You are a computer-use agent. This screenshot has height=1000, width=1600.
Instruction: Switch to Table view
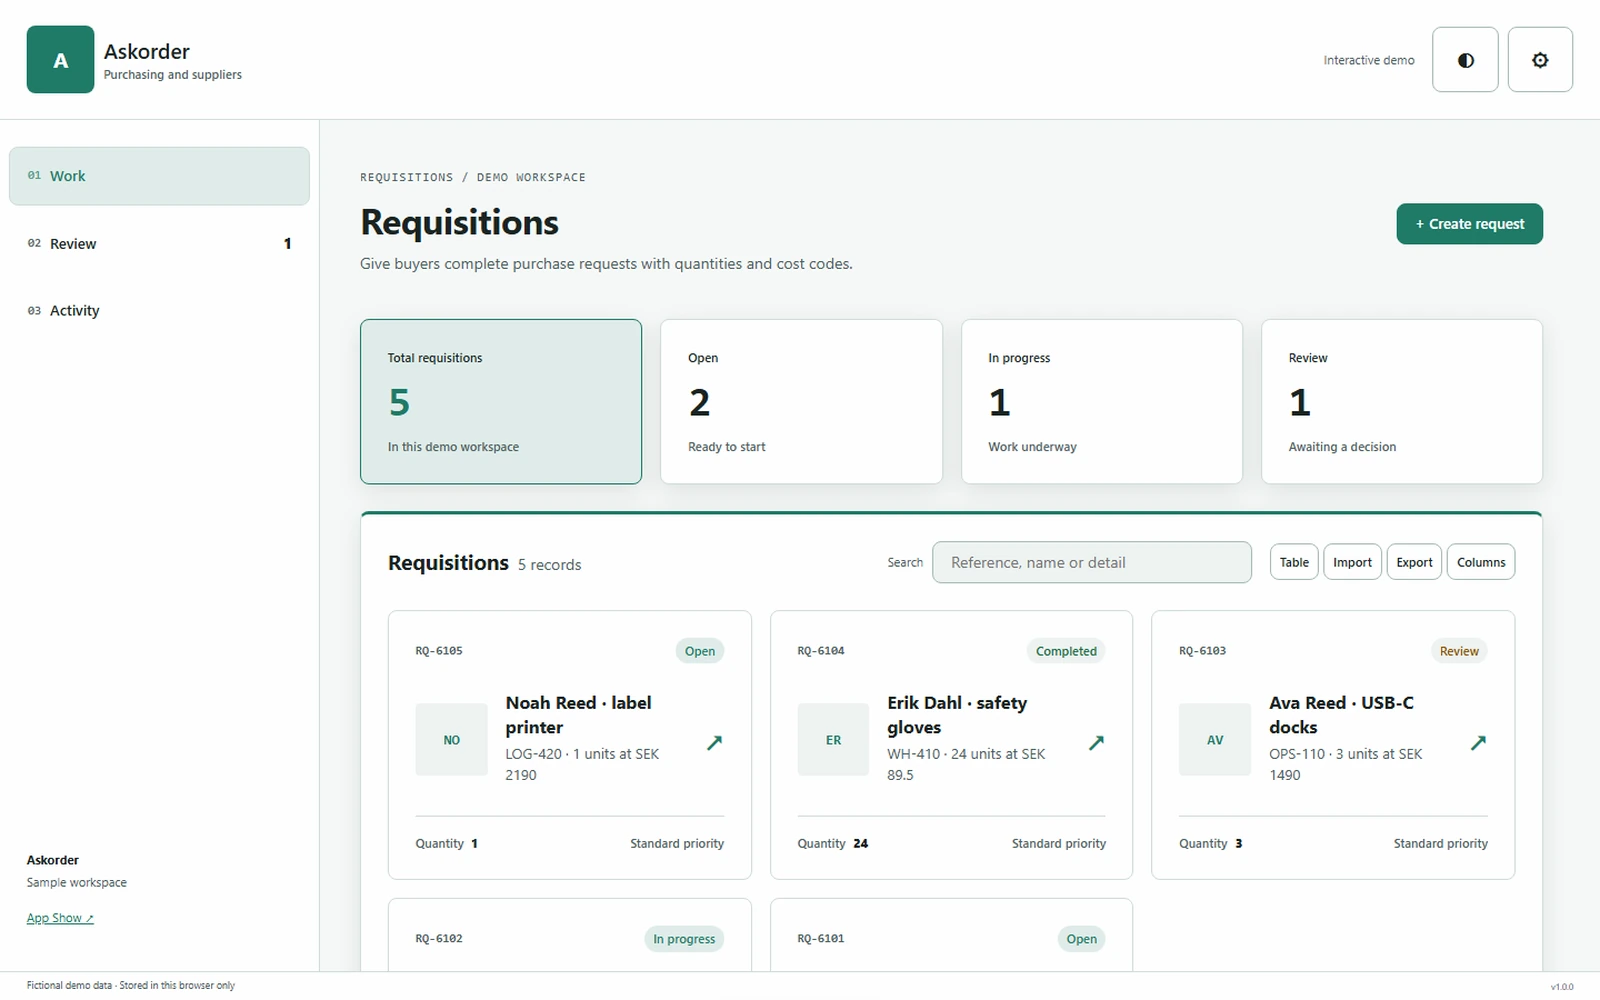(1294, 562)
